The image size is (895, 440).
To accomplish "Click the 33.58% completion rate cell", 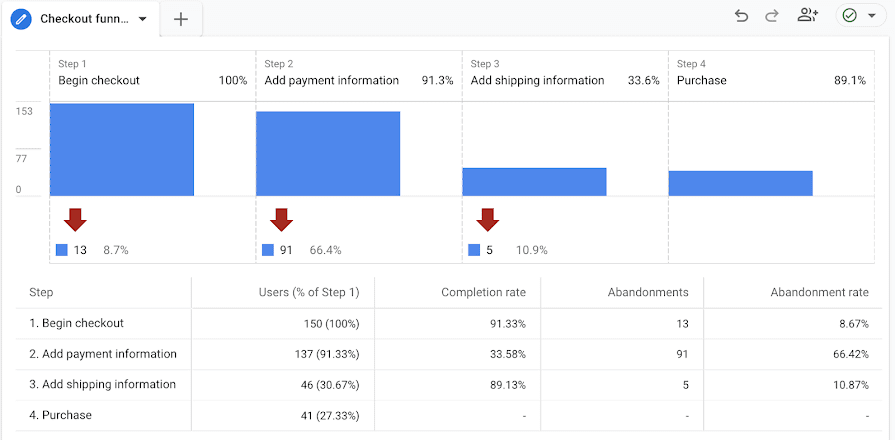I will (507, 354).
